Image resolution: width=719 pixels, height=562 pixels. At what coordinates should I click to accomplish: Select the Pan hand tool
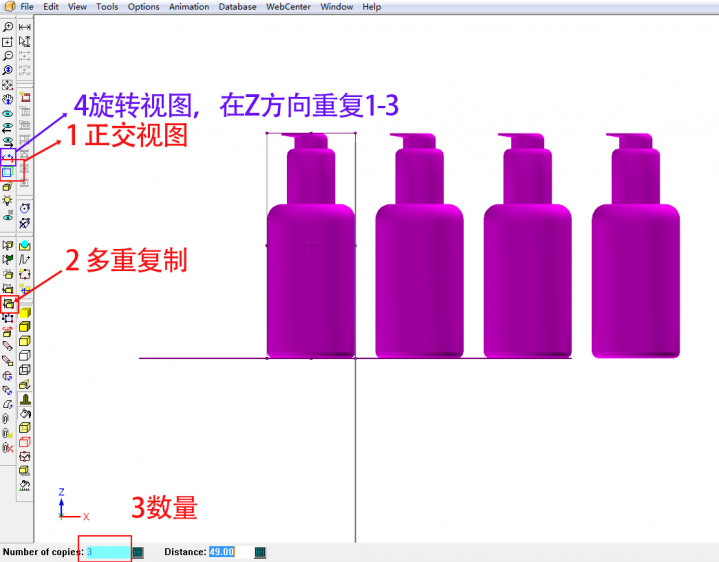8,99
